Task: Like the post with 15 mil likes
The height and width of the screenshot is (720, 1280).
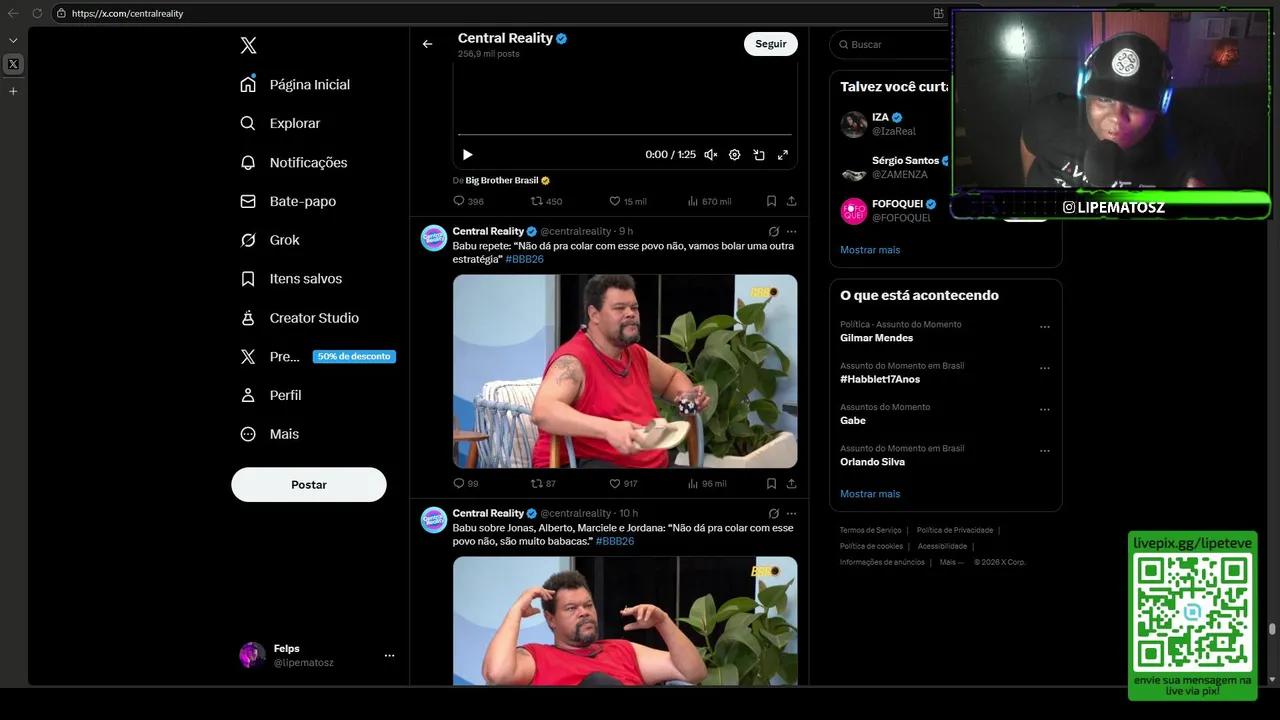Action: (628, 201)
